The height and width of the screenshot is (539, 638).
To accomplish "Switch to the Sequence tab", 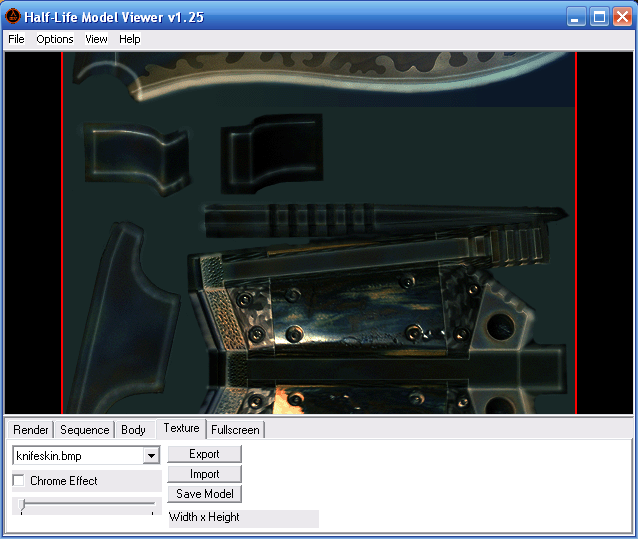I will (x=85, y=430).
